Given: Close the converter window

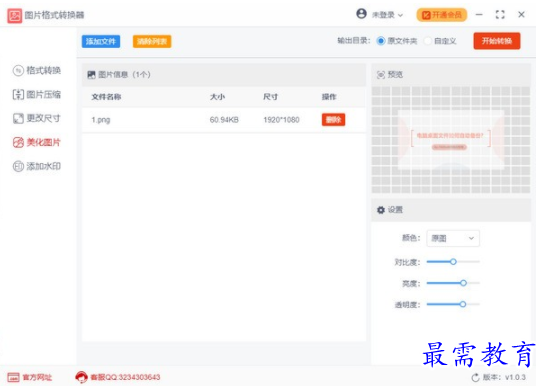Looking at the screenshot, I should tap(521, 15).
